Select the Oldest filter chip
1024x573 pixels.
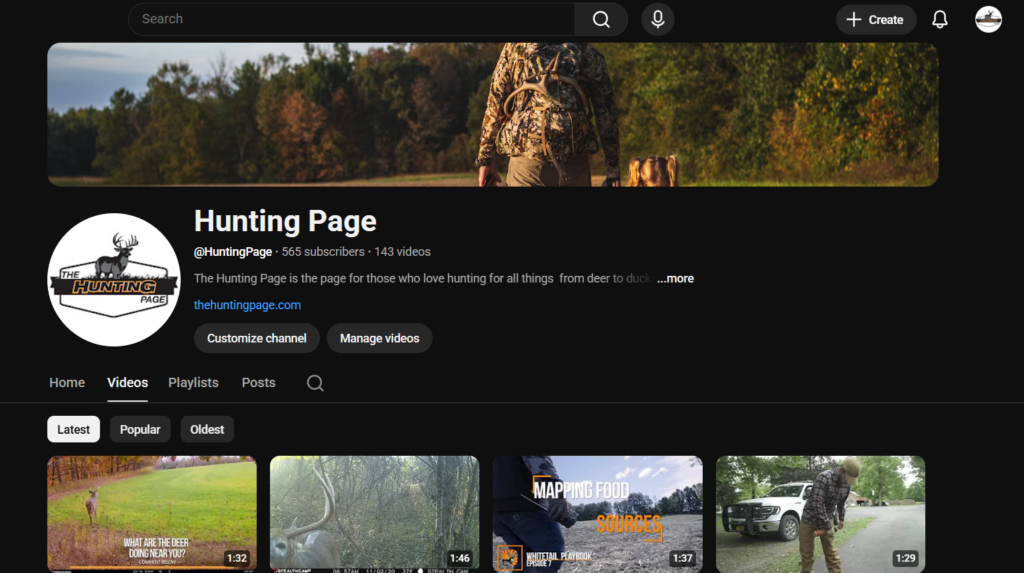click(x=207, y=429)
